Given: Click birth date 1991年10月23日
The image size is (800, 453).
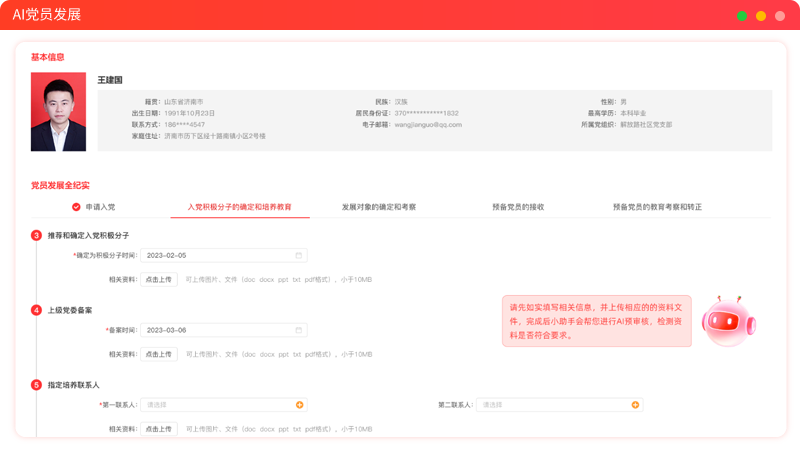Looking at the screenshot, I should coord(189,113).
